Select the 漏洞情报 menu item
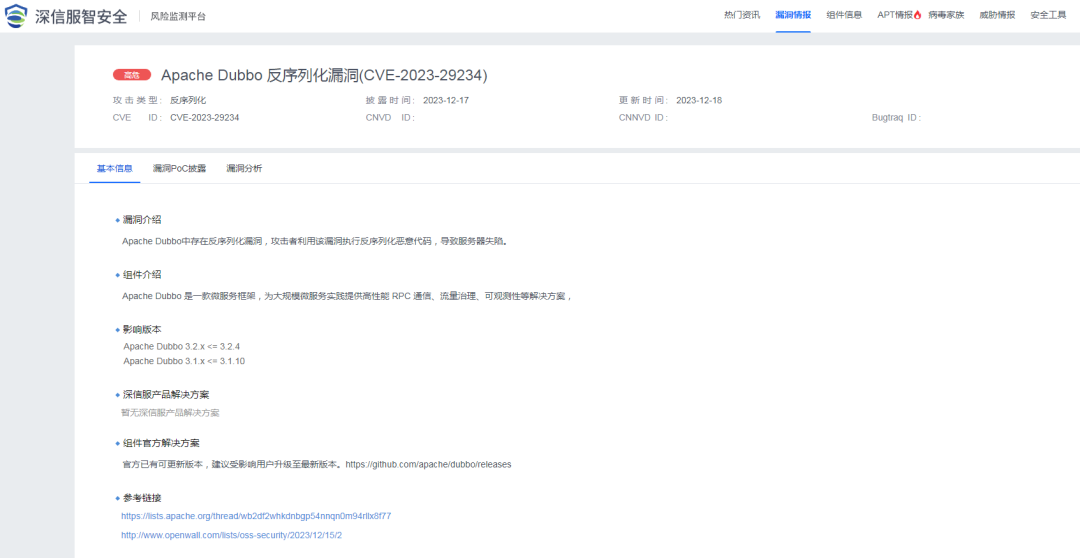 click(x=793, y=15)
